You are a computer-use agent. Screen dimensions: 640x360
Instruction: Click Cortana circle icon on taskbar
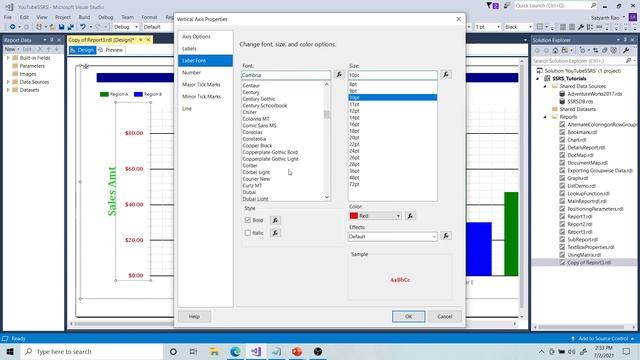[x=173, y=351]
